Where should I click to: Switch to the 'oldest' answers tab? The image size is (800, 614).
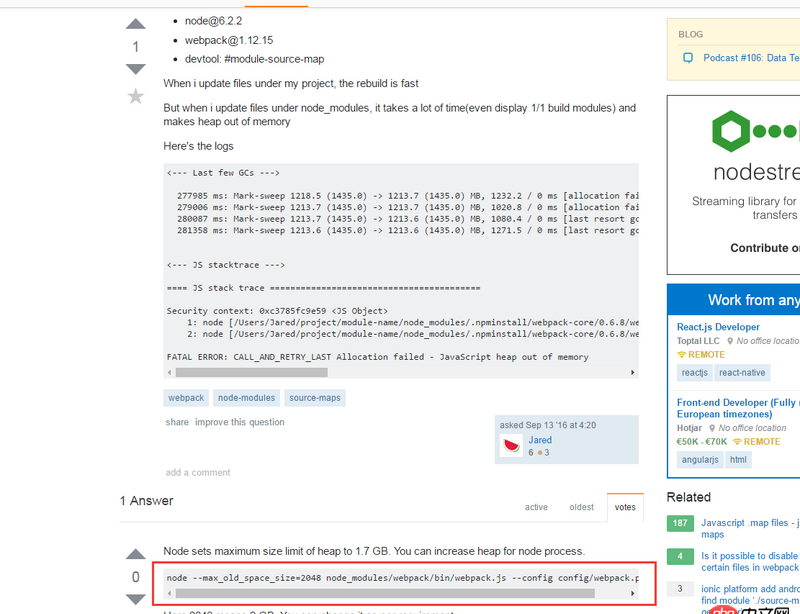pos(581,507)
